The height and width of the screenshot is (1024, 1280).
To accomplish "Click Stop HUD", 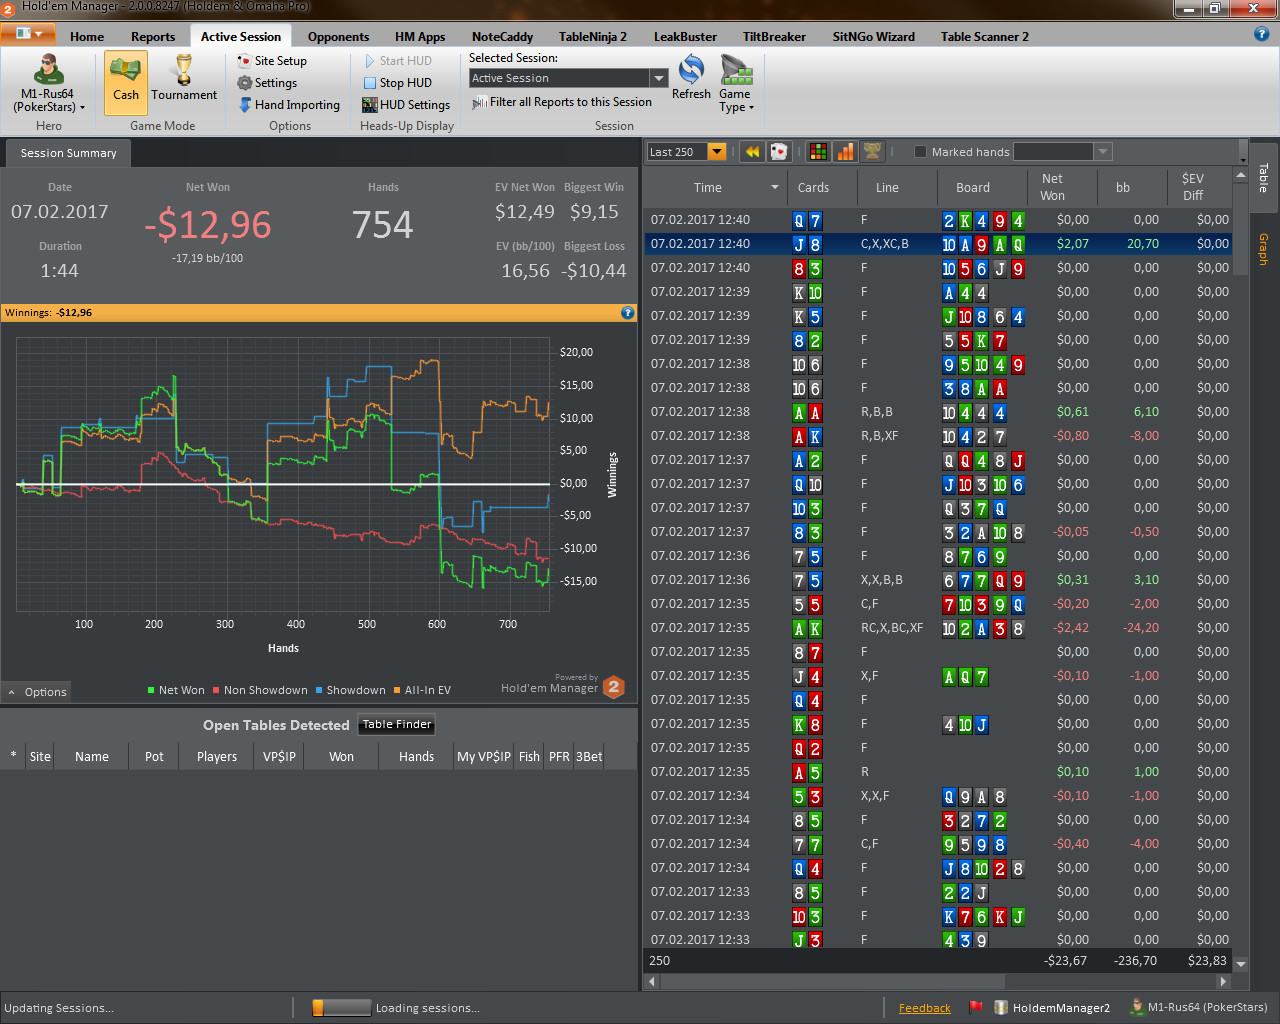I will click(x=397, y=83).
